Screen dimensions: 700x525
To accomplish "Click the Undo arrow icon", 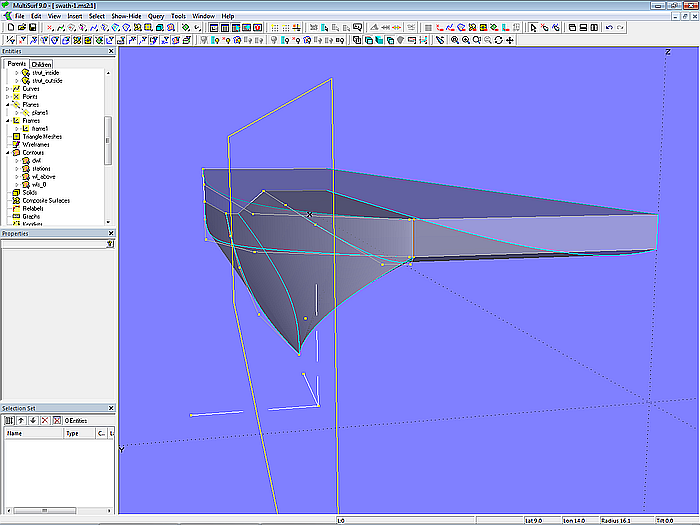I will click(610, 28).
